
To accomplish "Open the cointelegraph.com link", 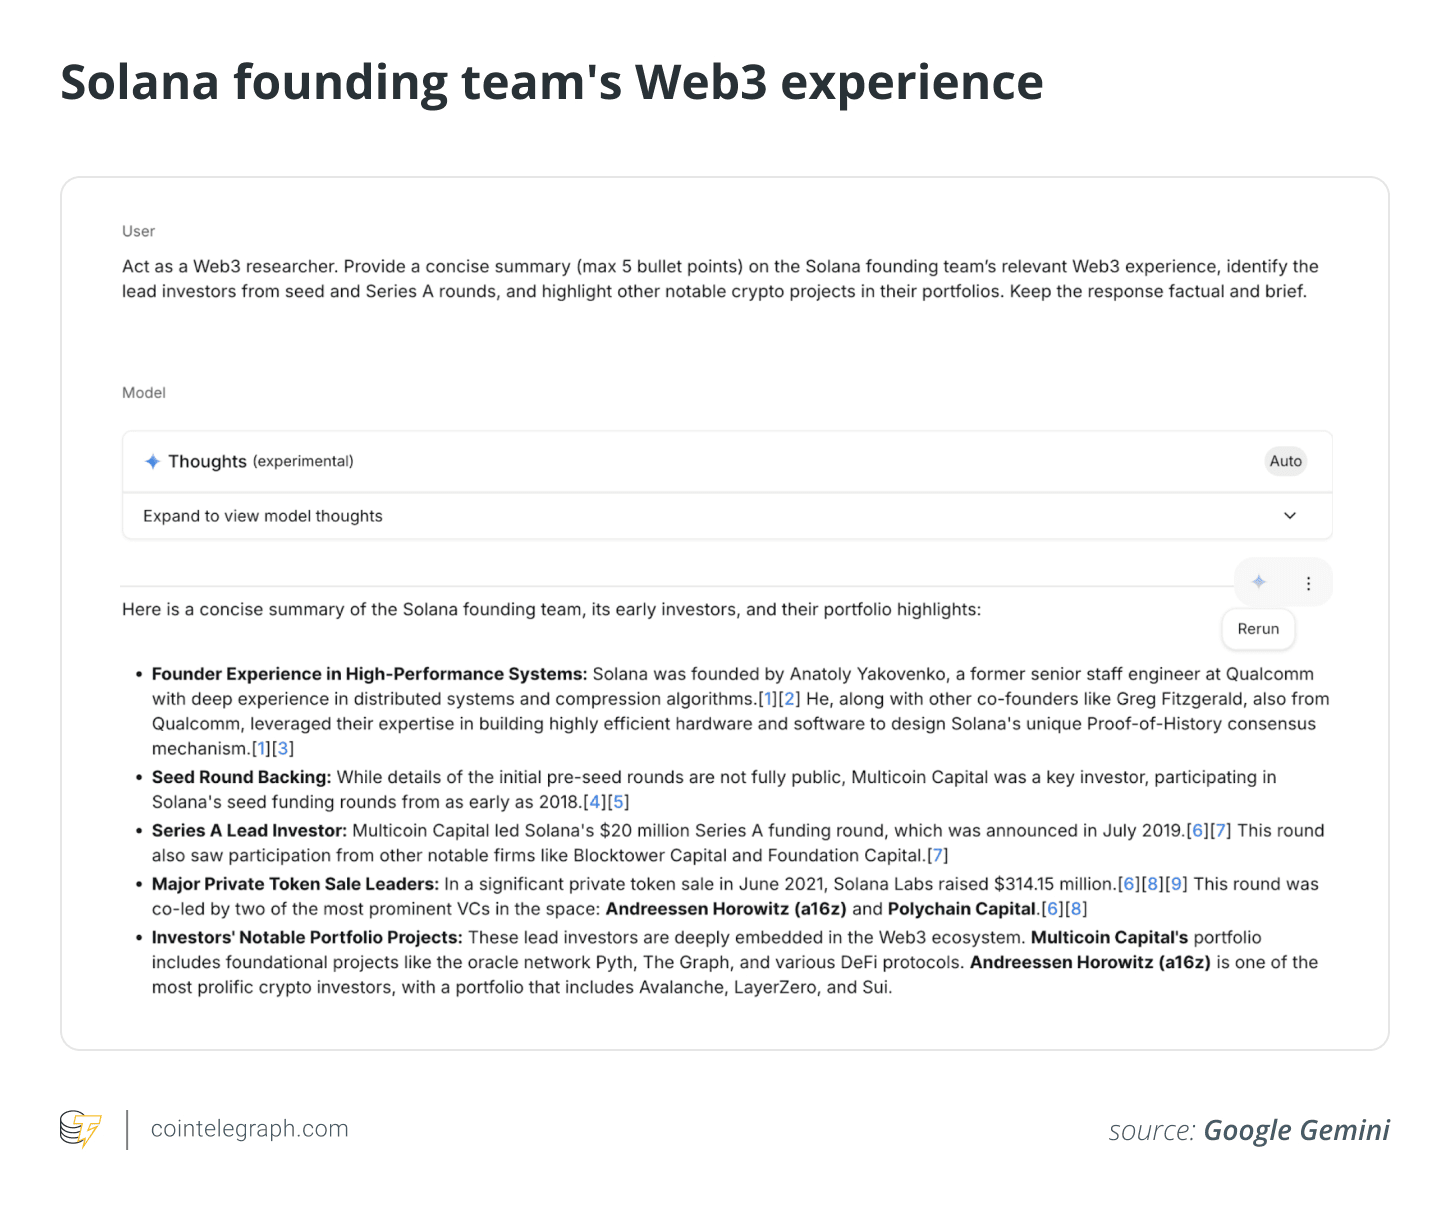I will [x=249, y=1129].
